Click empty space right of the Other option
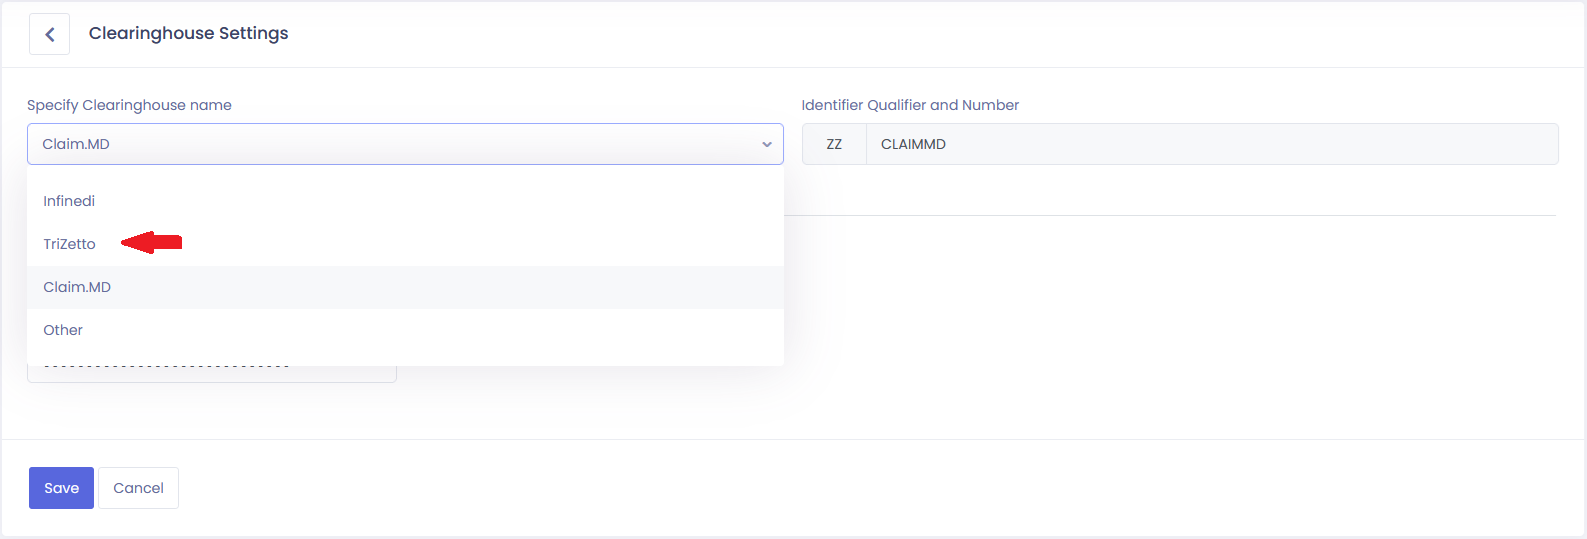This screenshot has width=1587, height=539. pos(450,330)
